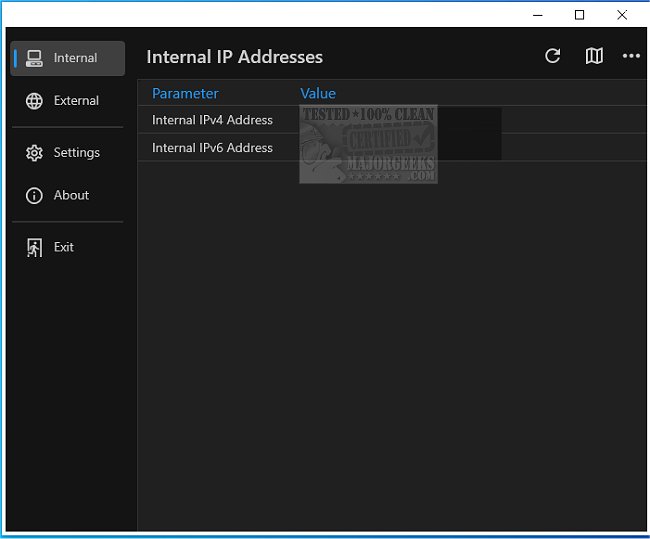Close the application window
This screenshot has height=539, width=650.
point(622,15)
